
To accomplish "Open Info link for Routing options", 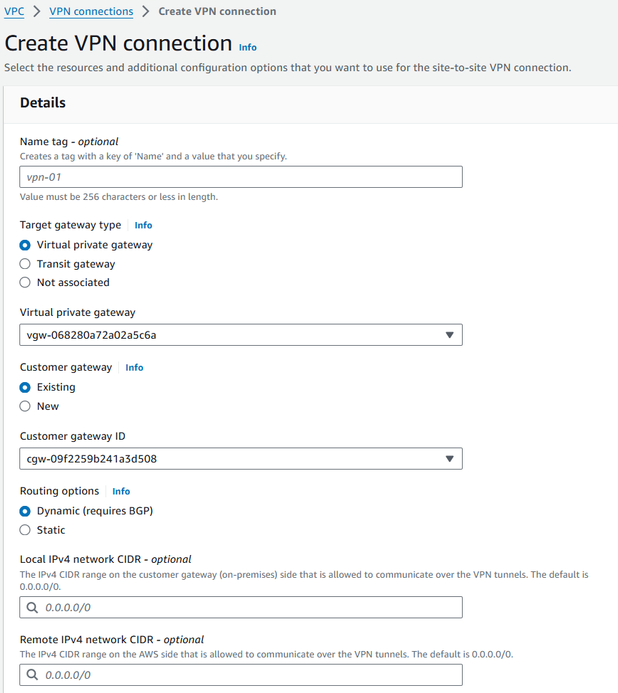I will (x=121, y=492).
